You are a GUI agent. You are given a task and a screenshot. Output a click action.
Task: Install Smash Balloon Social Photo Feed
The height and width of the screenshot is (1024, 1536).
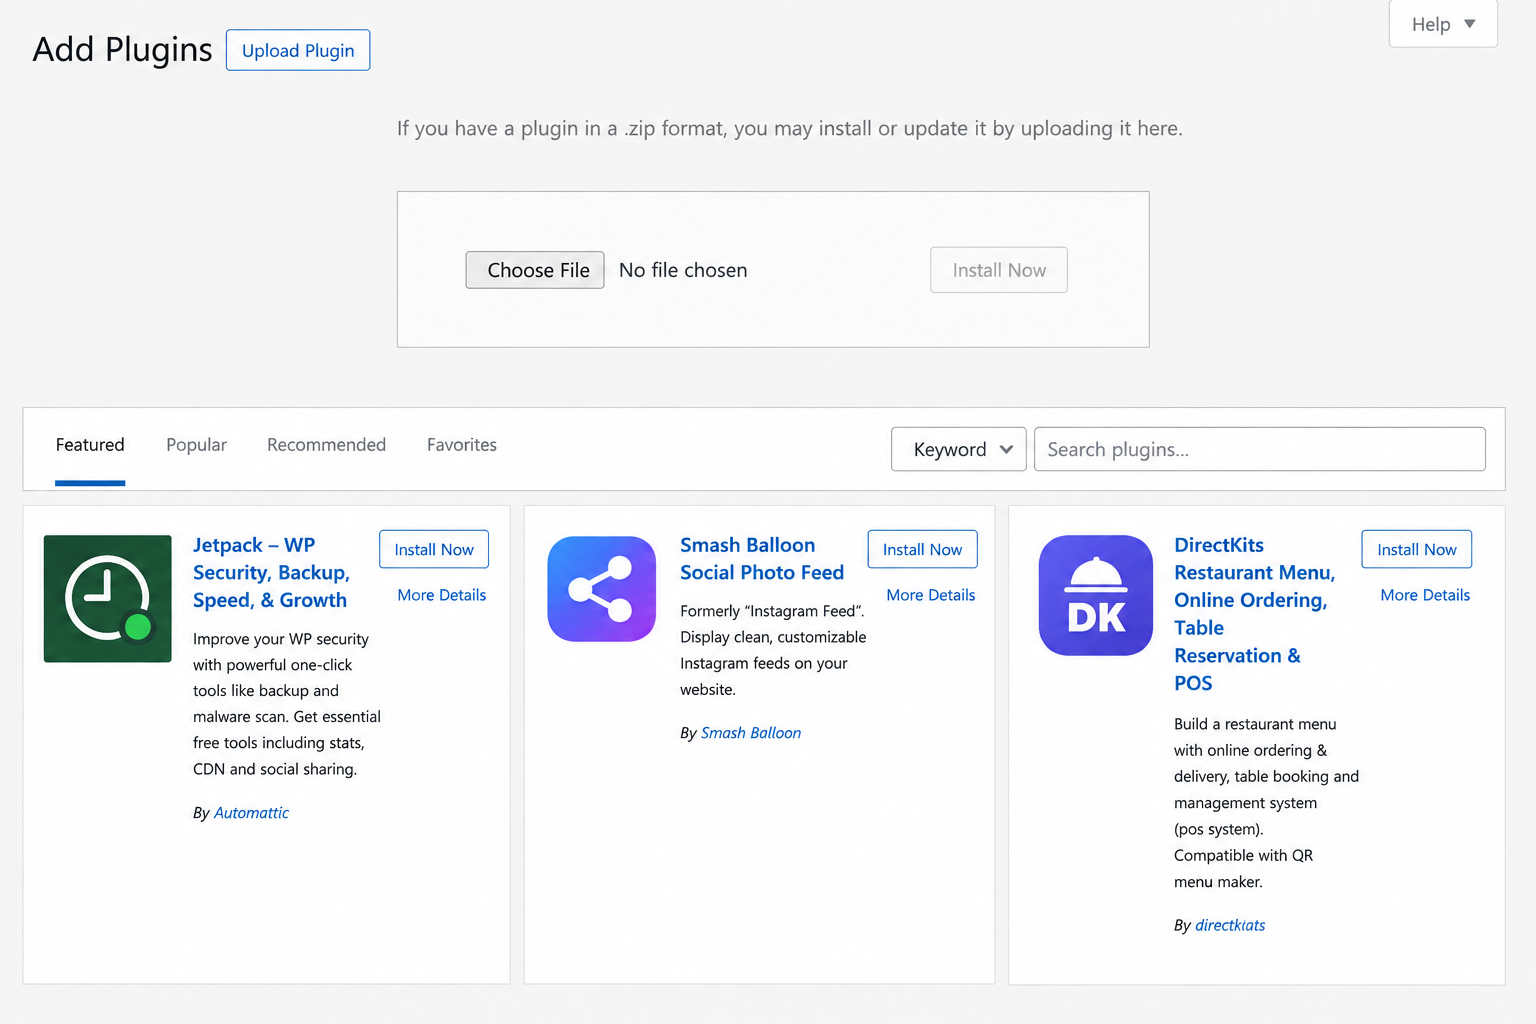pos(922,549)
